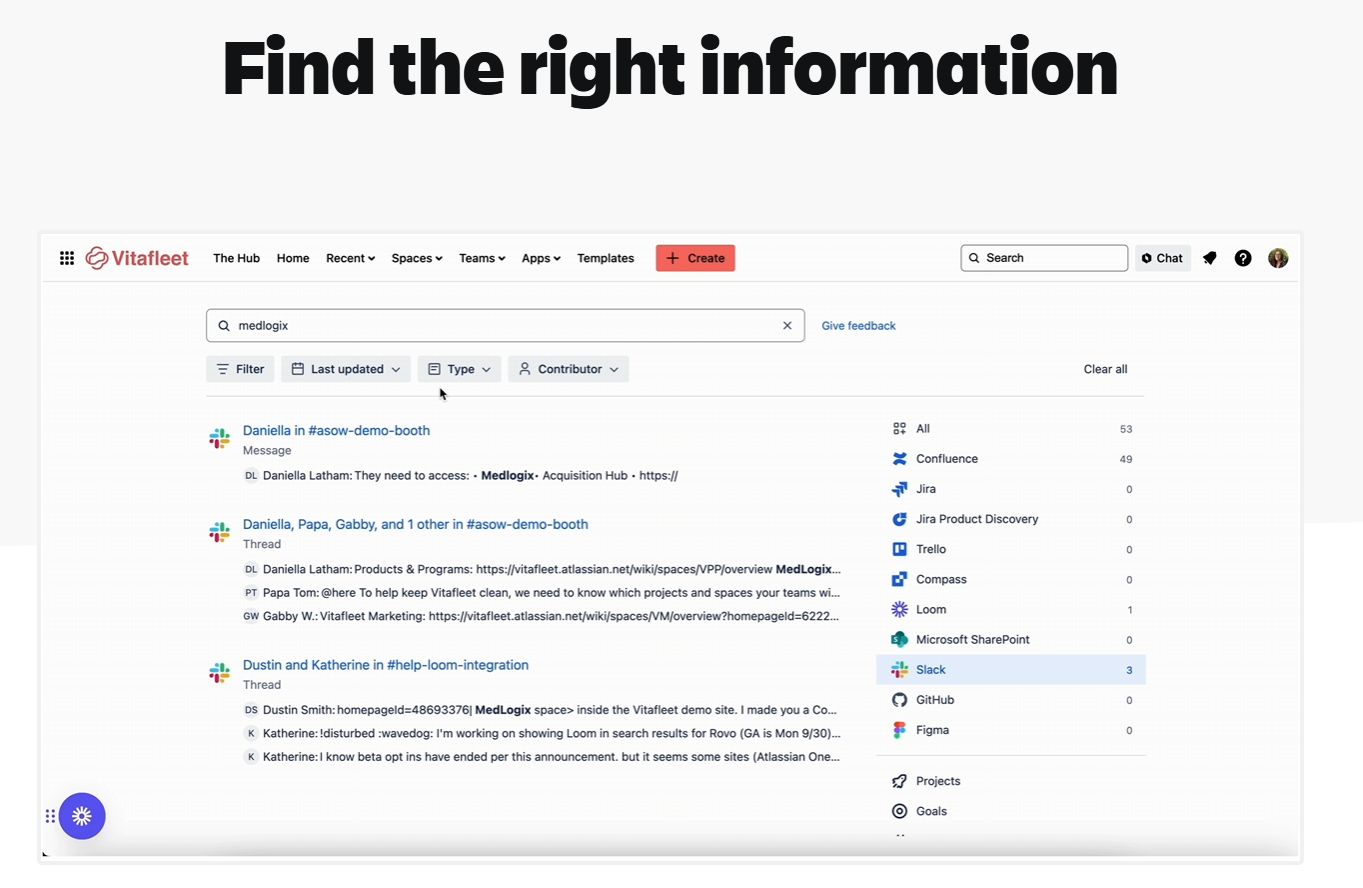Open Templates in the nav bar

(x=605, y=258)
